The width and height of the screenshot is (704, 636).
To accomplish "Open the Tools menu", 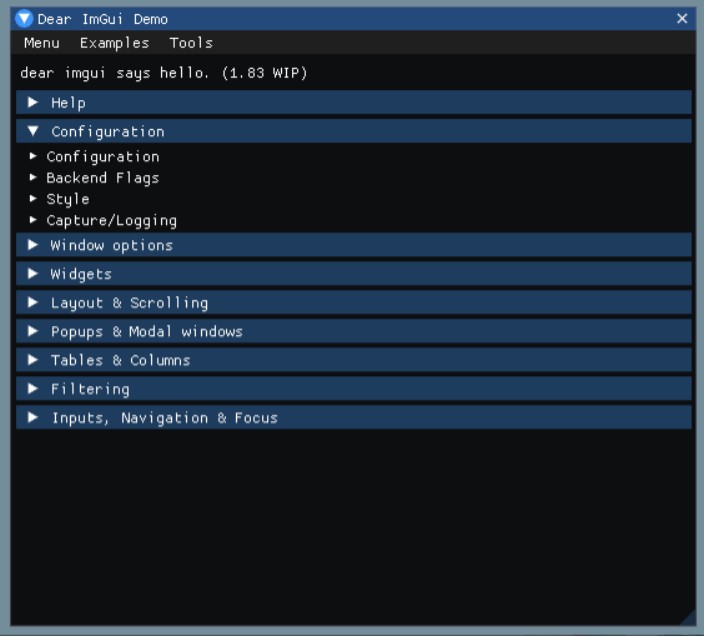I will click(x=191, y=43).
